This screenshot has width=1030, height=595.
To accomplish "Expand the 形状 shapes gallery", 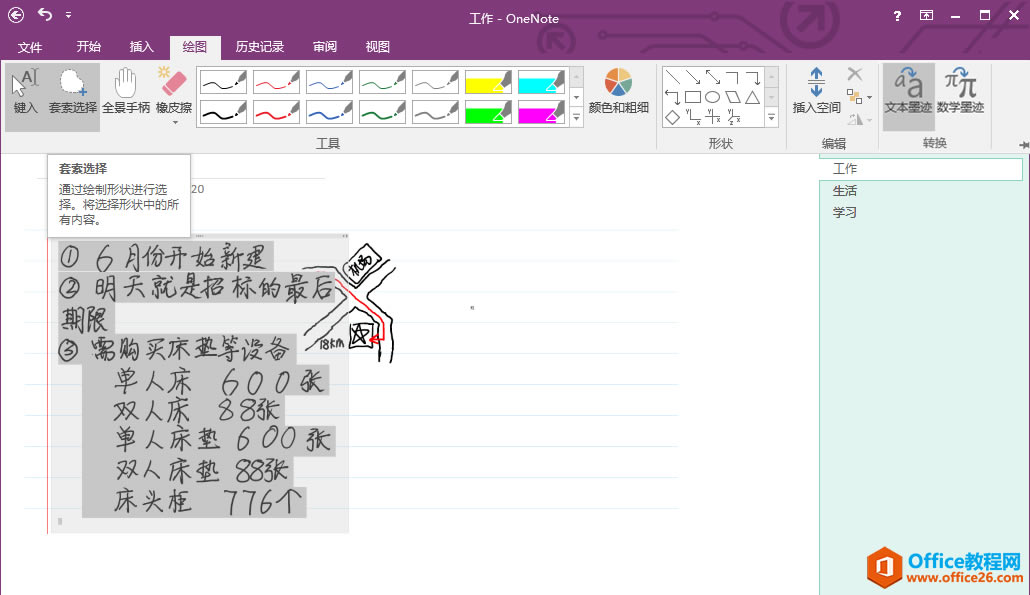I will tap(770, 117).
